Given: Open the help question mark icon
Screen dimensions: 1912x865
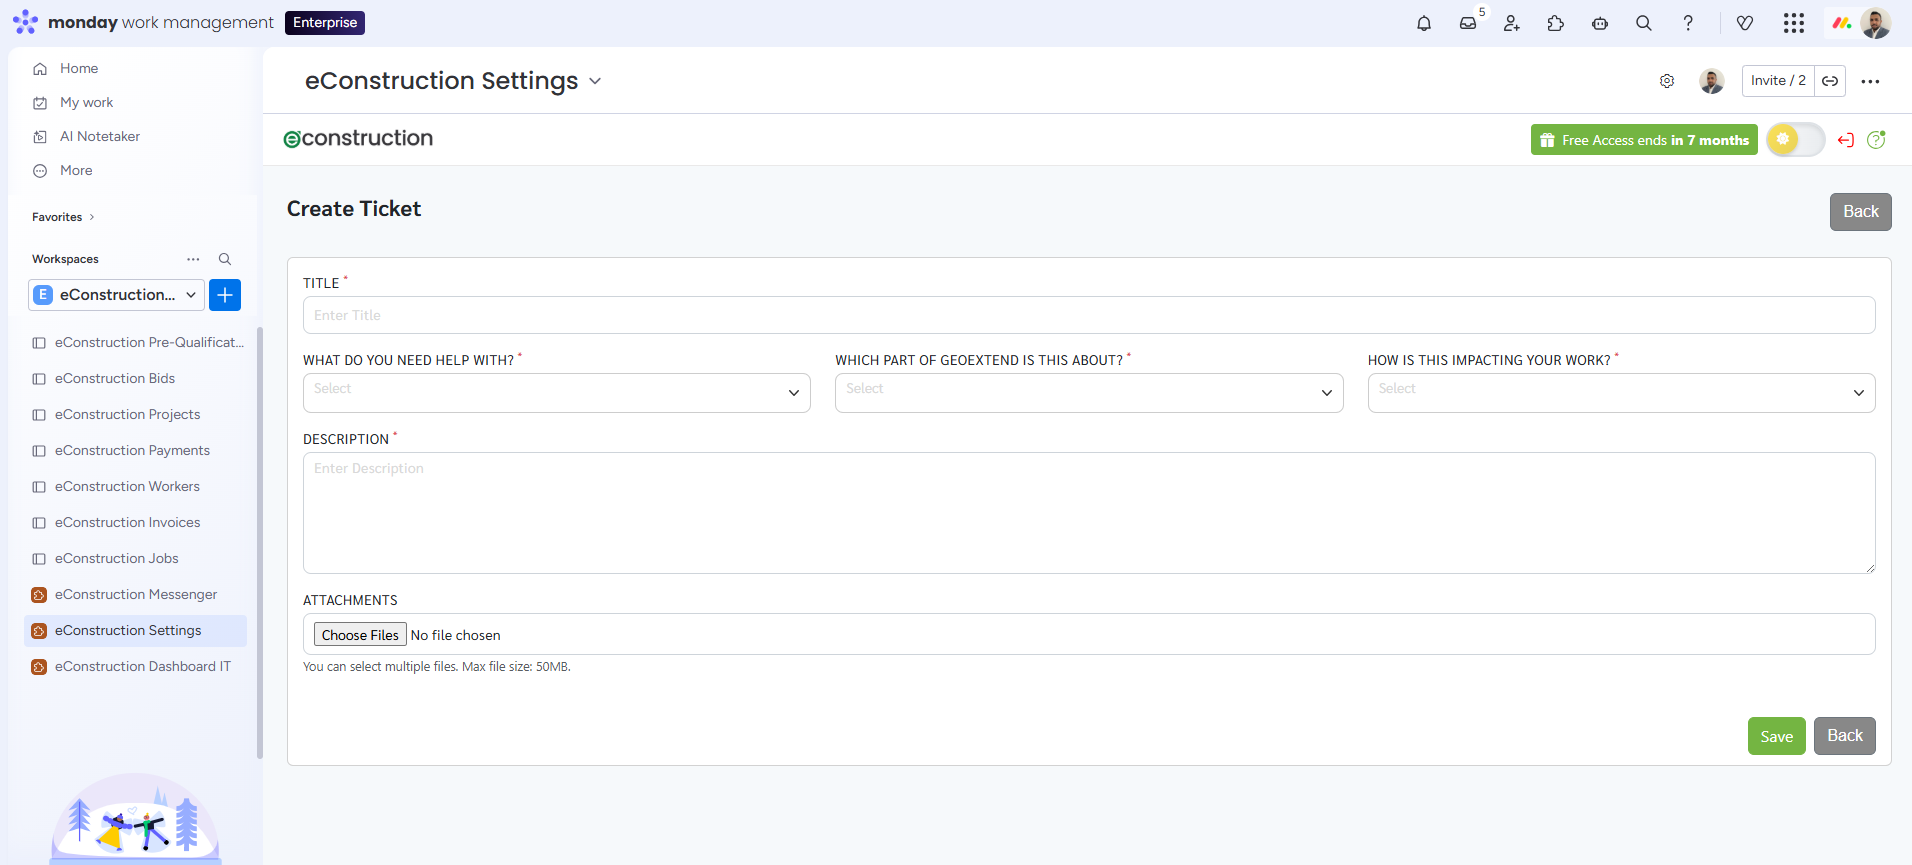Looking at the screenshot, I should [x=1688, y=23].
